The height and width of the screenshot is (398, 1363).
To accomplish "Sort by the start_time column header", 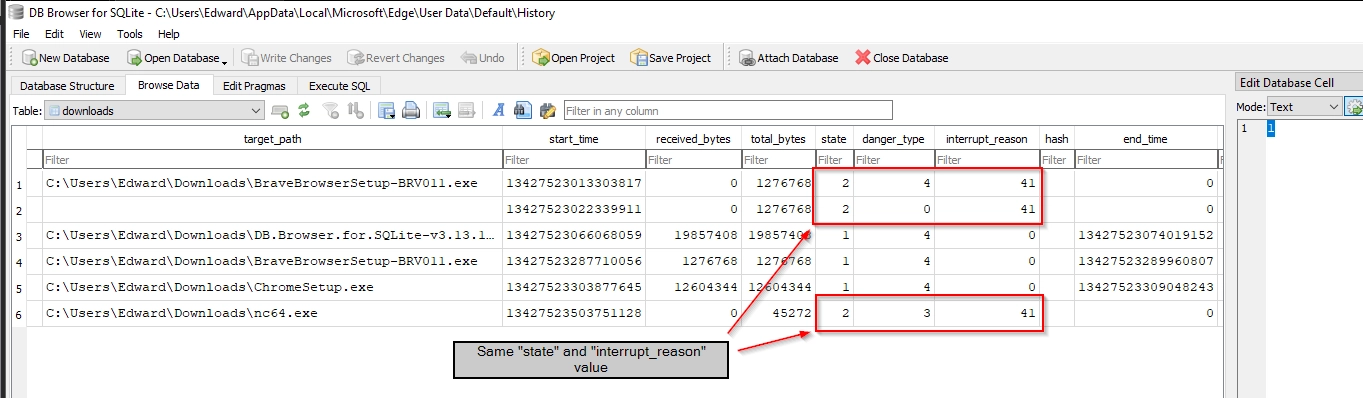I will click(x=574, y=139).
